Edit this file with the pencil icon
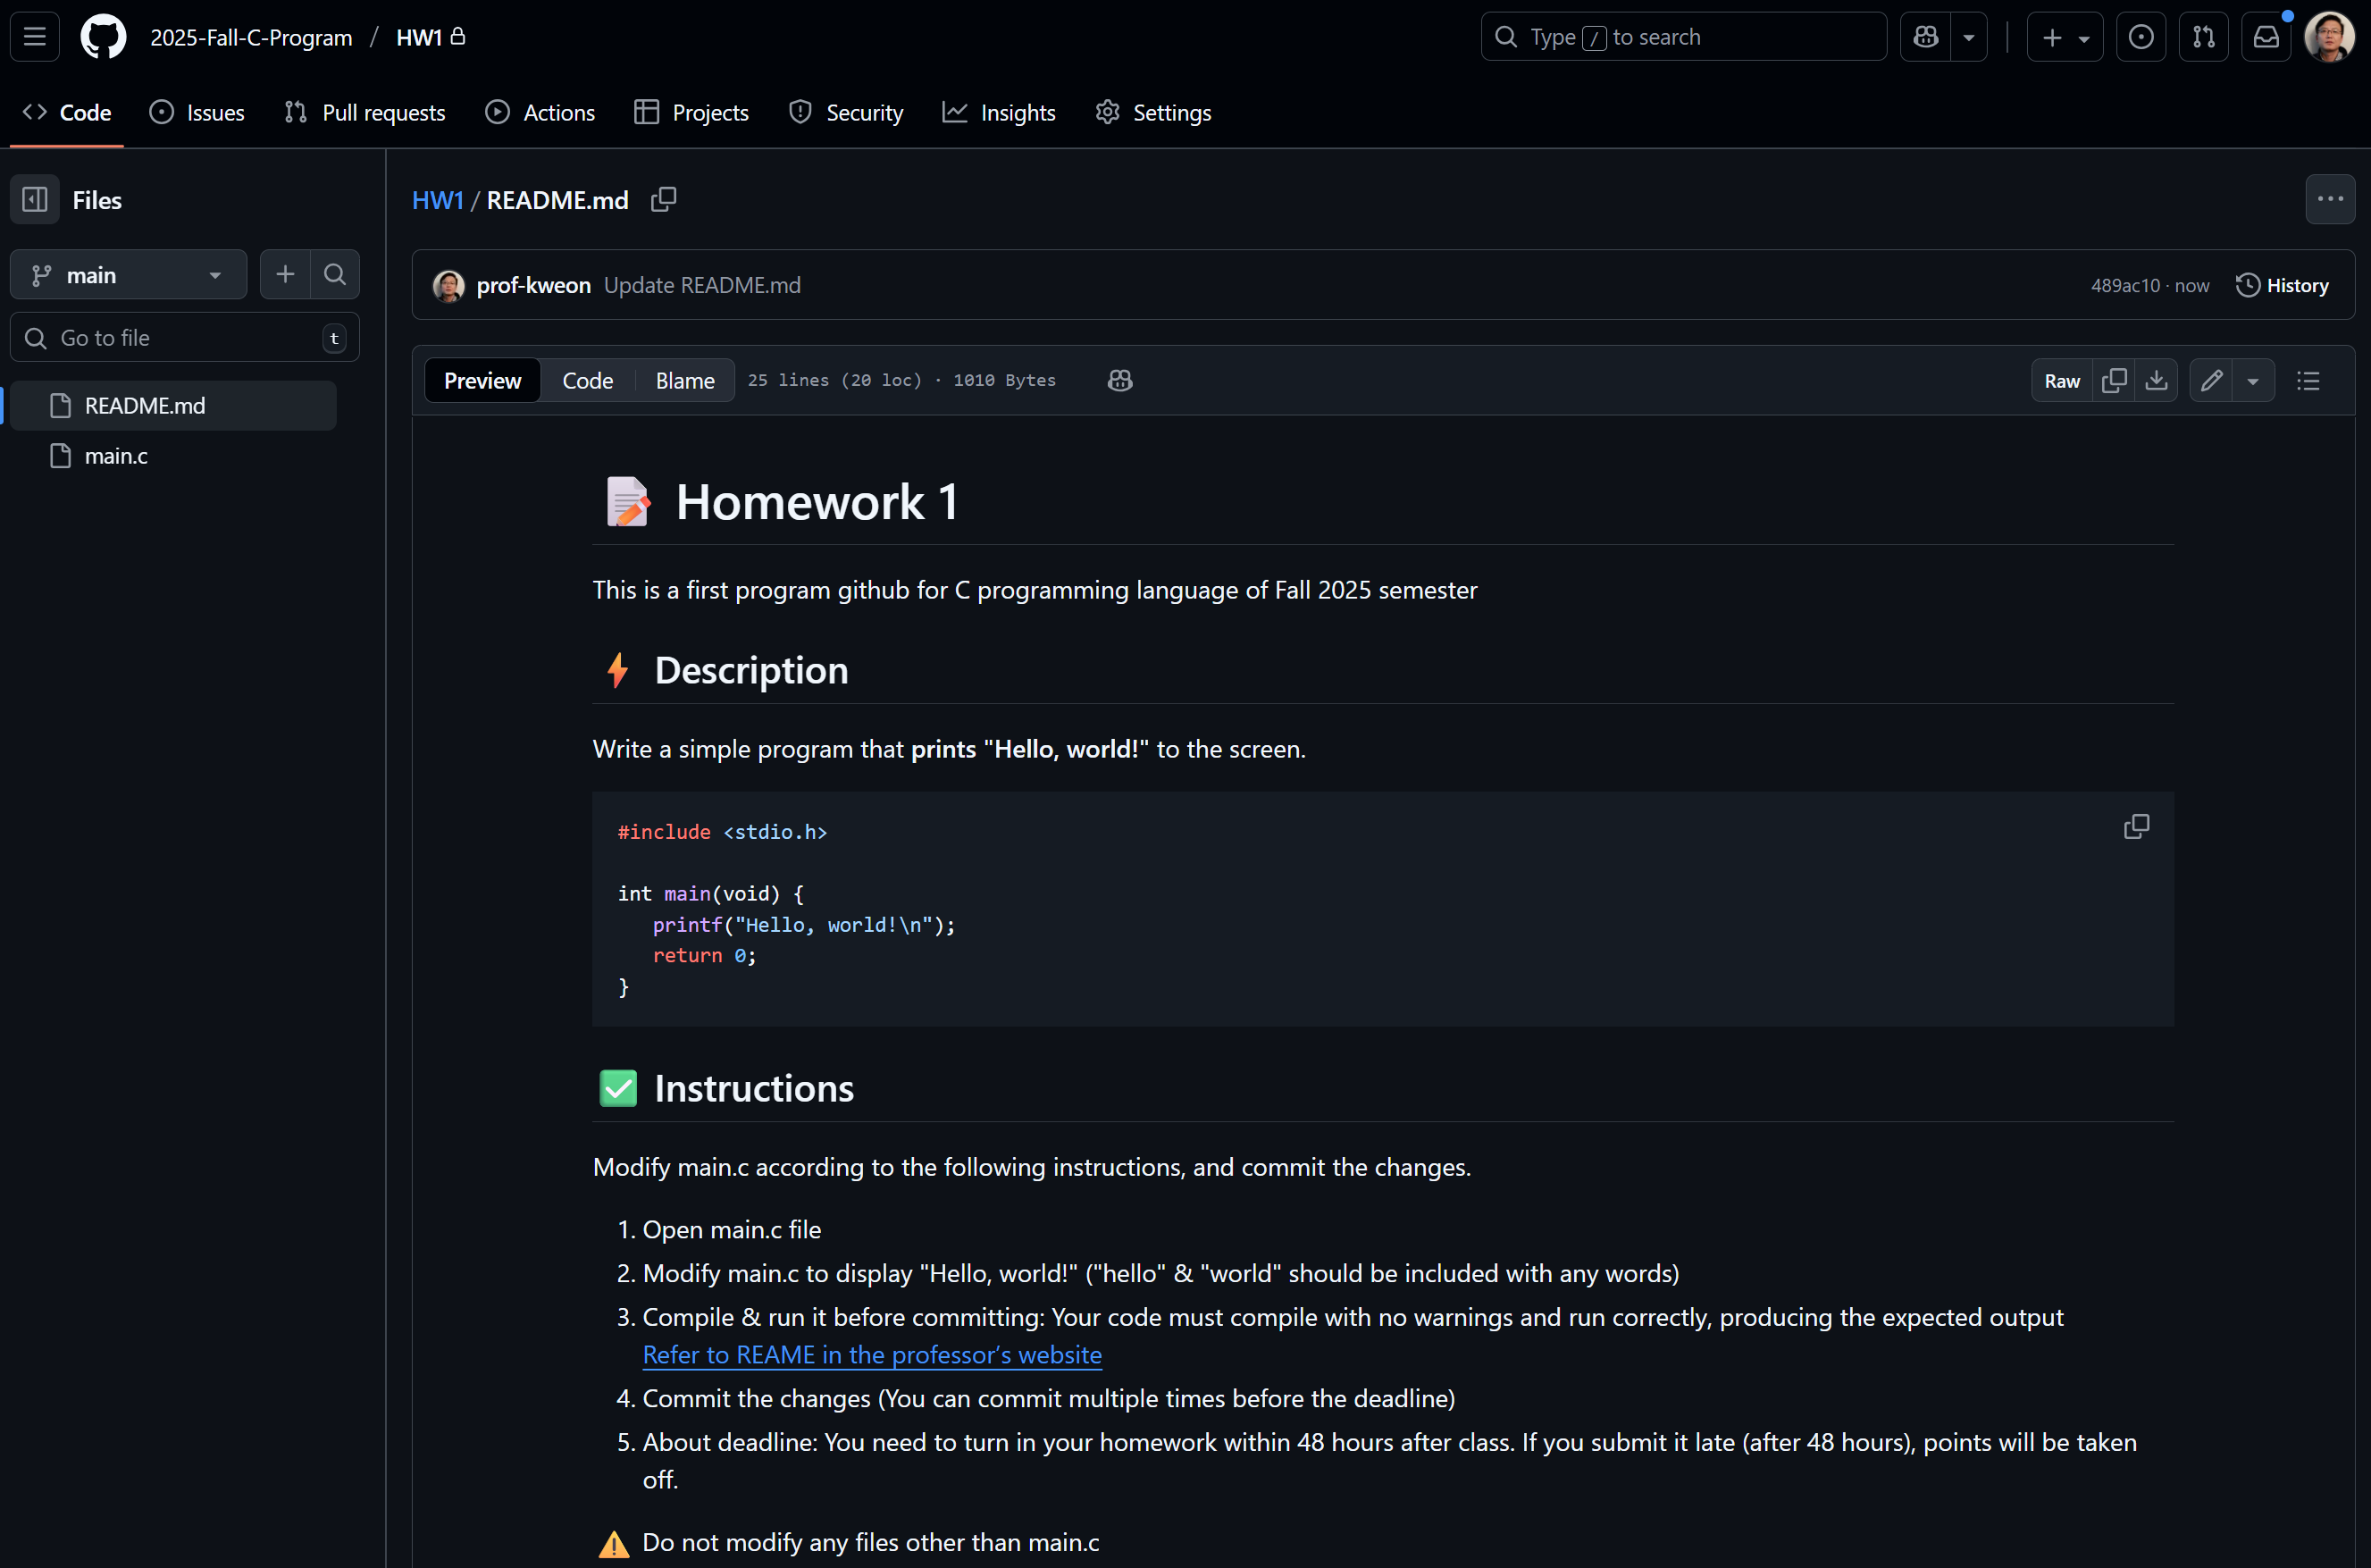The height and width of the screenshot is (1568, 2371). point(2211,381)
